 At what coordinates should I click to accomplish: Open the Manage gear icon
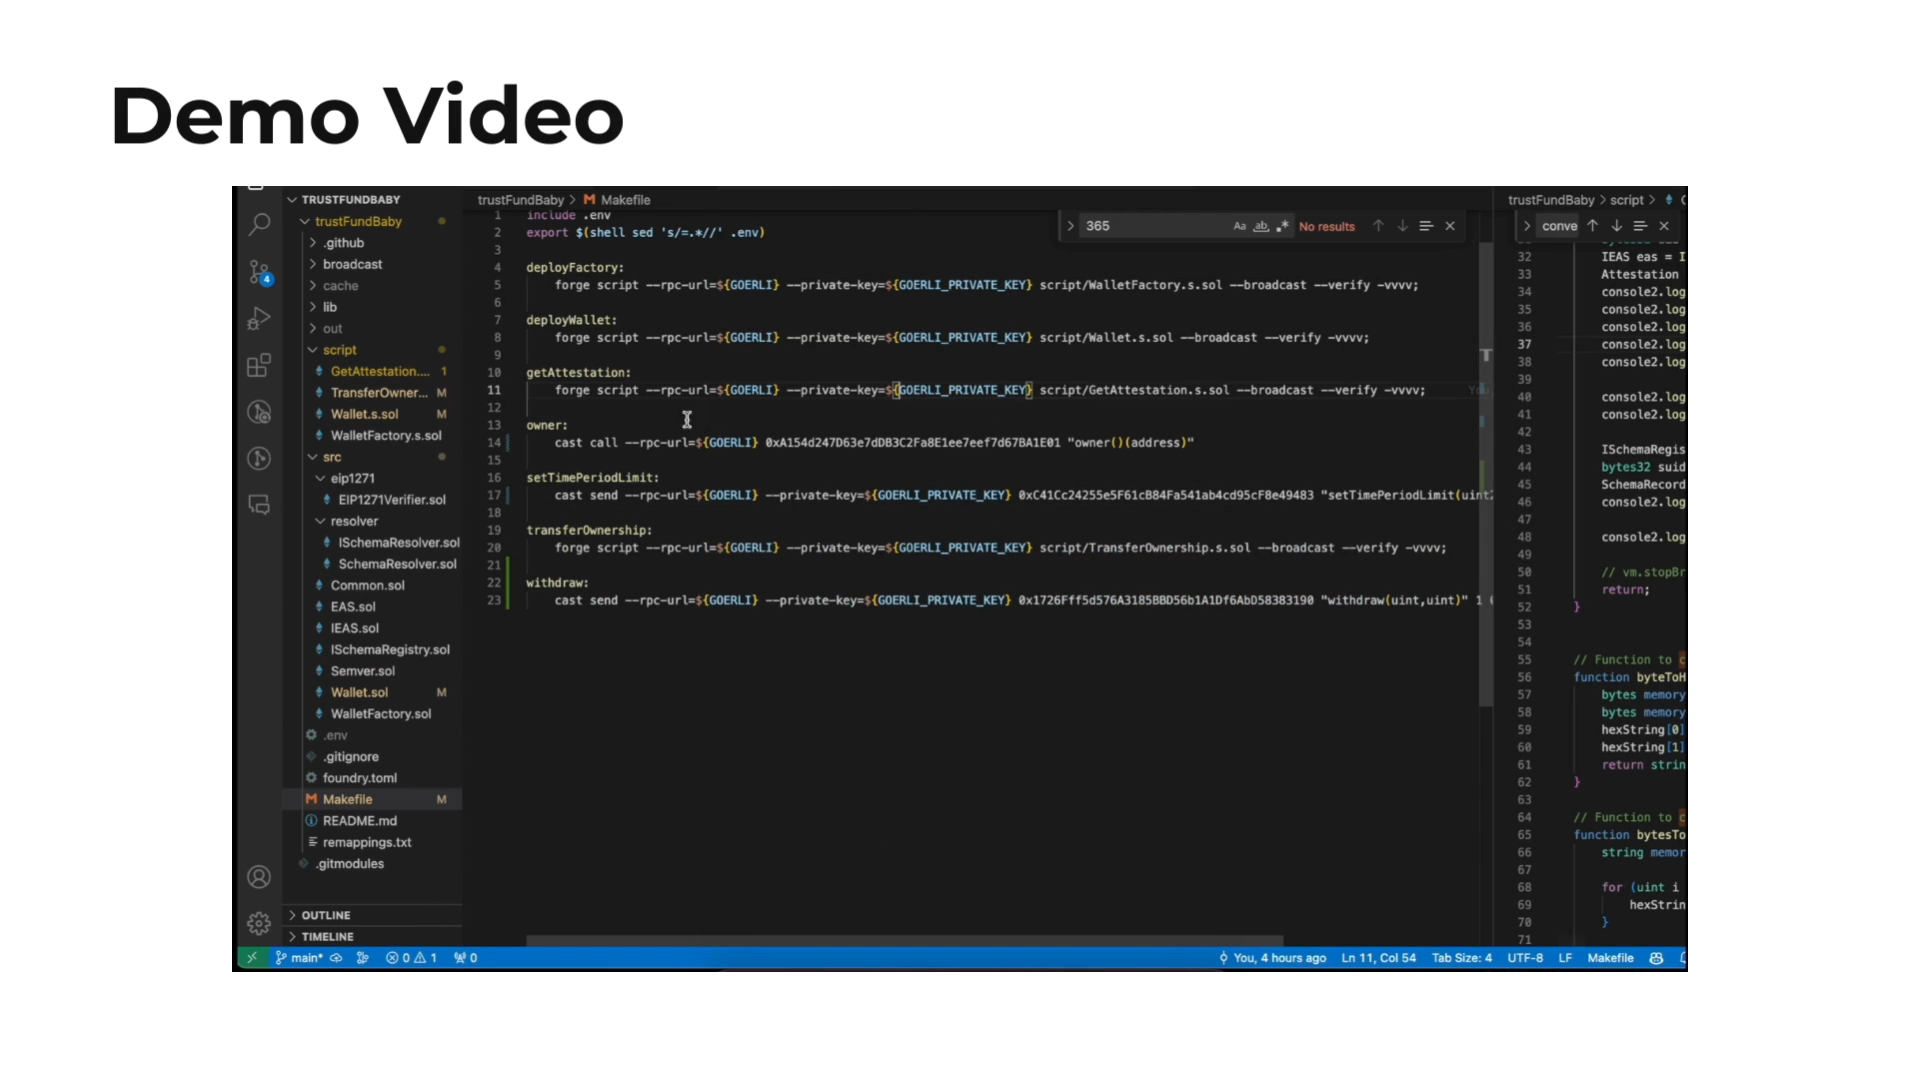(259, 923)
